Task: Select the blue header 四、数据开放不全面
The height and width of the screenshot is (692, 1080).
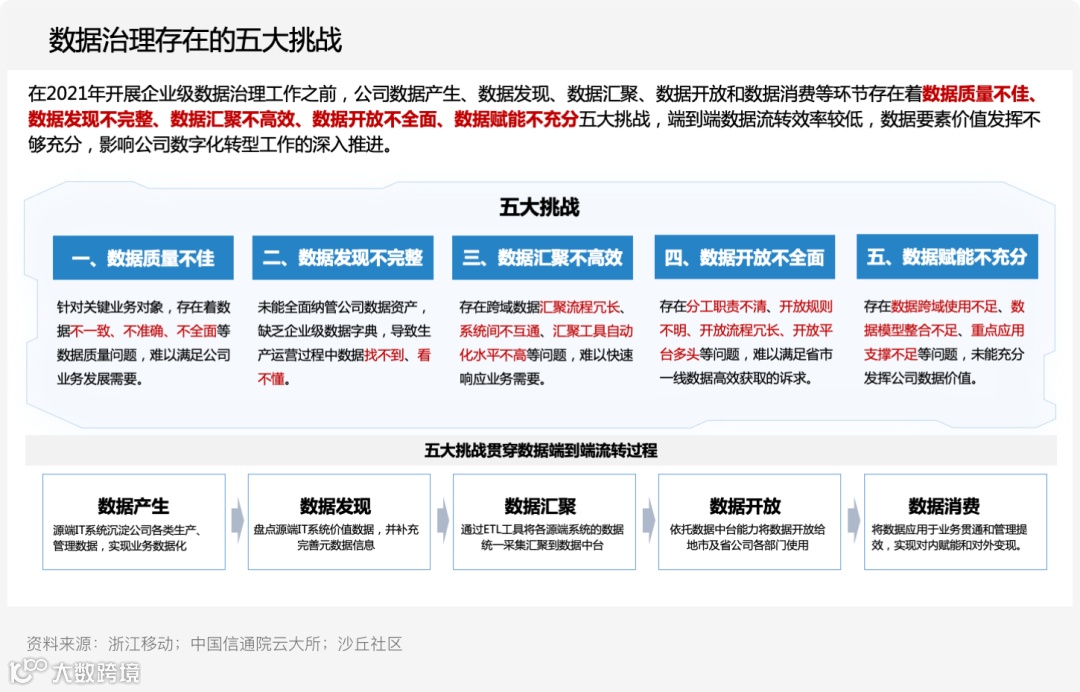Action: pyautogui.click(x=745, y=257)
